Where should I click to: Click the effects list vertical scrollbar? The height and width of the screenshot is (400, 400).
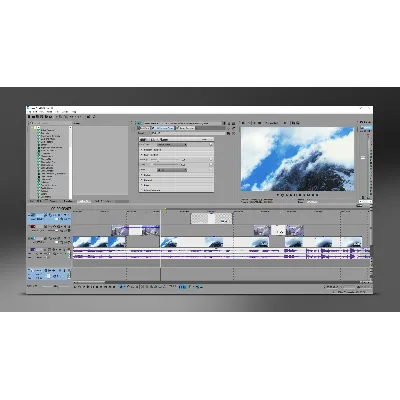tap(70, 162)
